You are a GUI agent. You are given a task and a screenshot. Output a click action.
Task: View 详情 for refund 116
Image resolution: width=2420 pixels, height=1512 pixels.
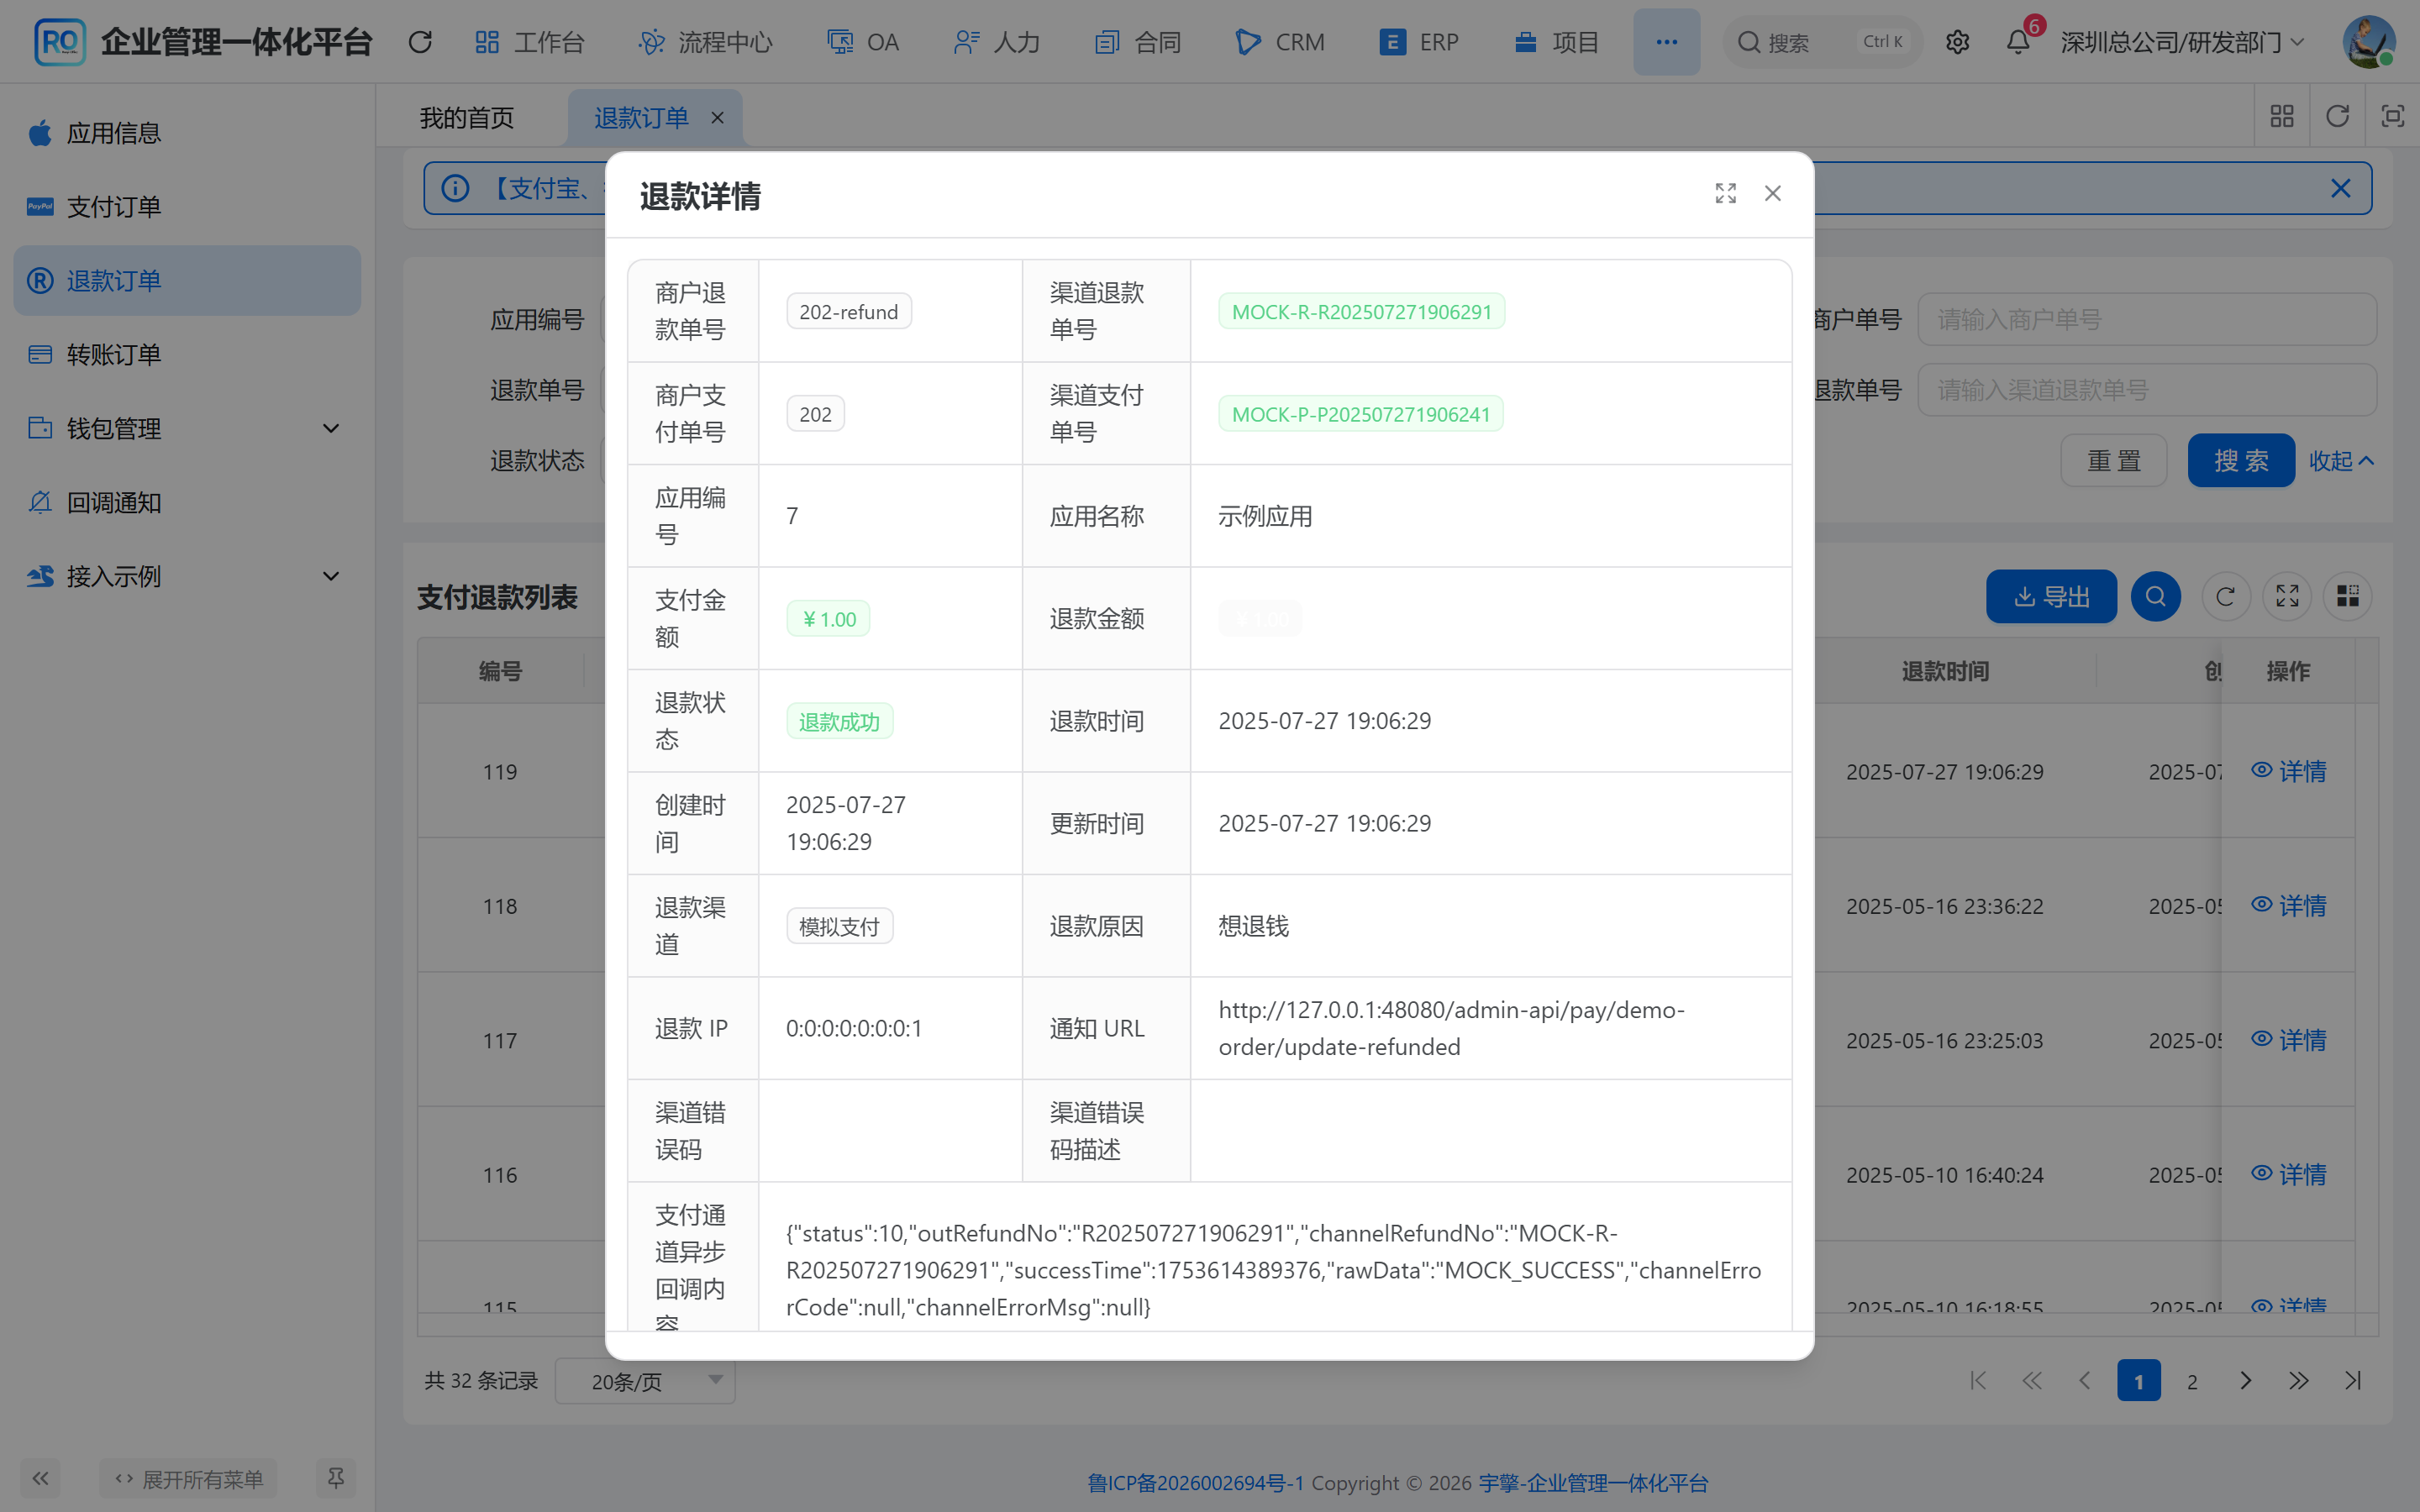click(2288, 1174)
